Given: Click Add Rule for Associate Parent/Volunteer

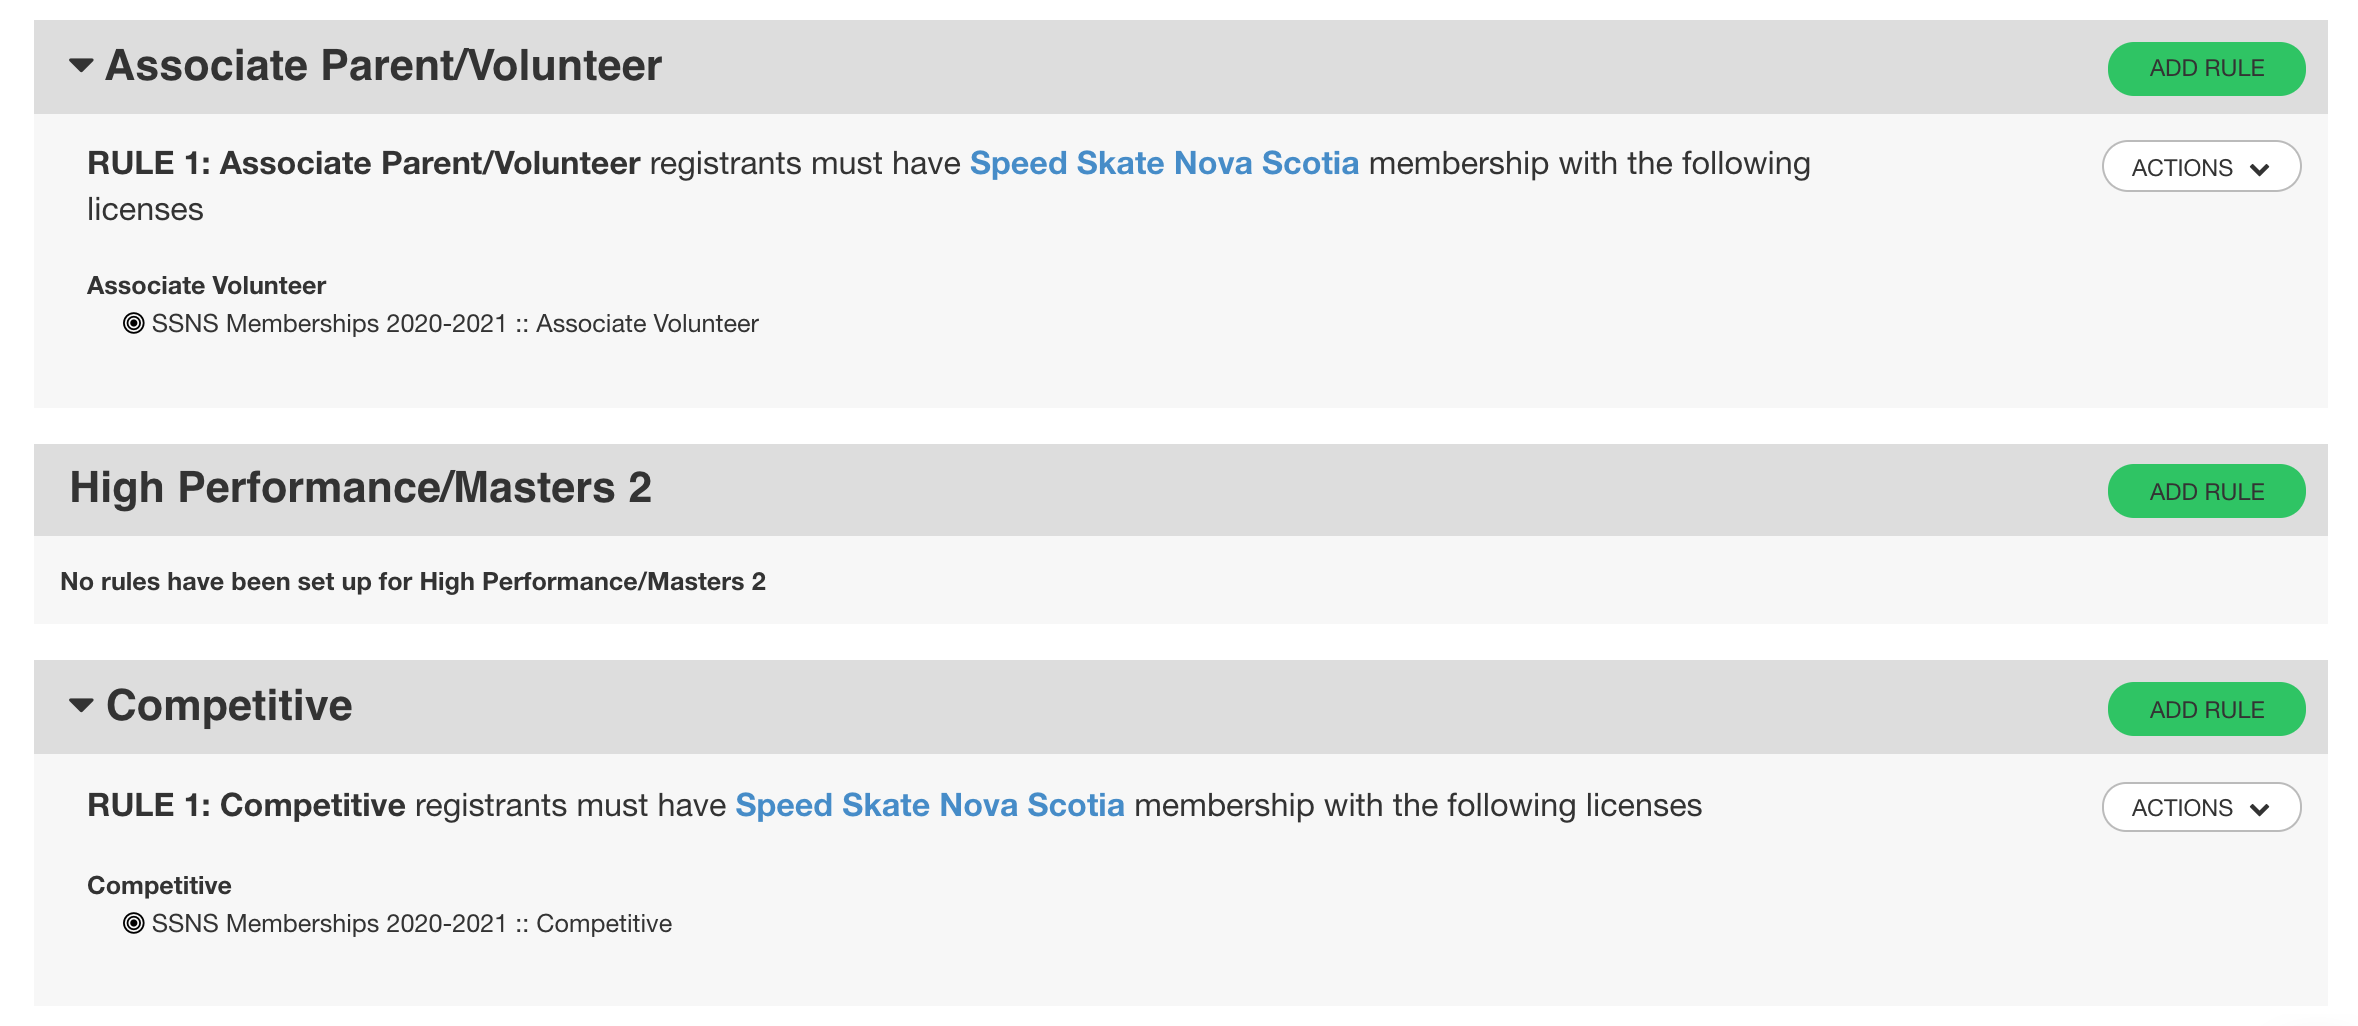Looking at the screenshot, I should [x=2205, y=69].
